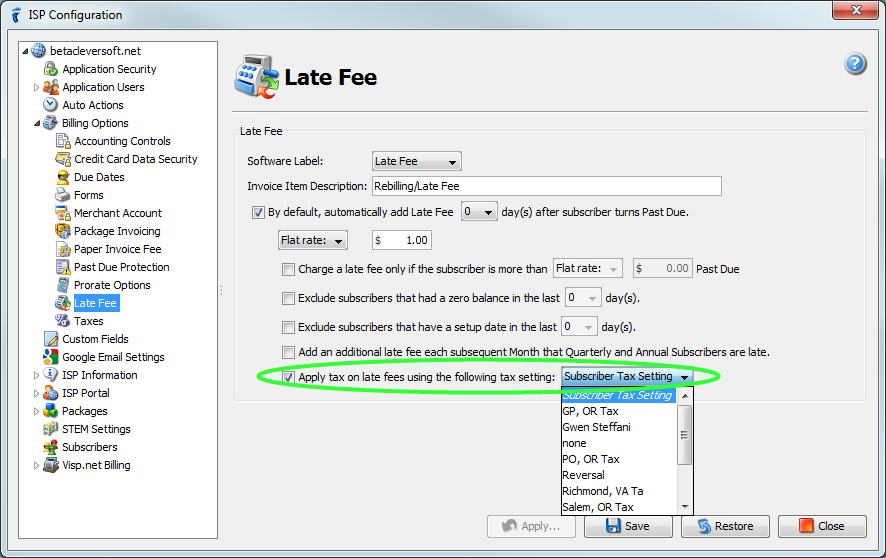This screenshot has width=886, height=558.
Task: Click the Forms printer icon
Action: [63, 195]
